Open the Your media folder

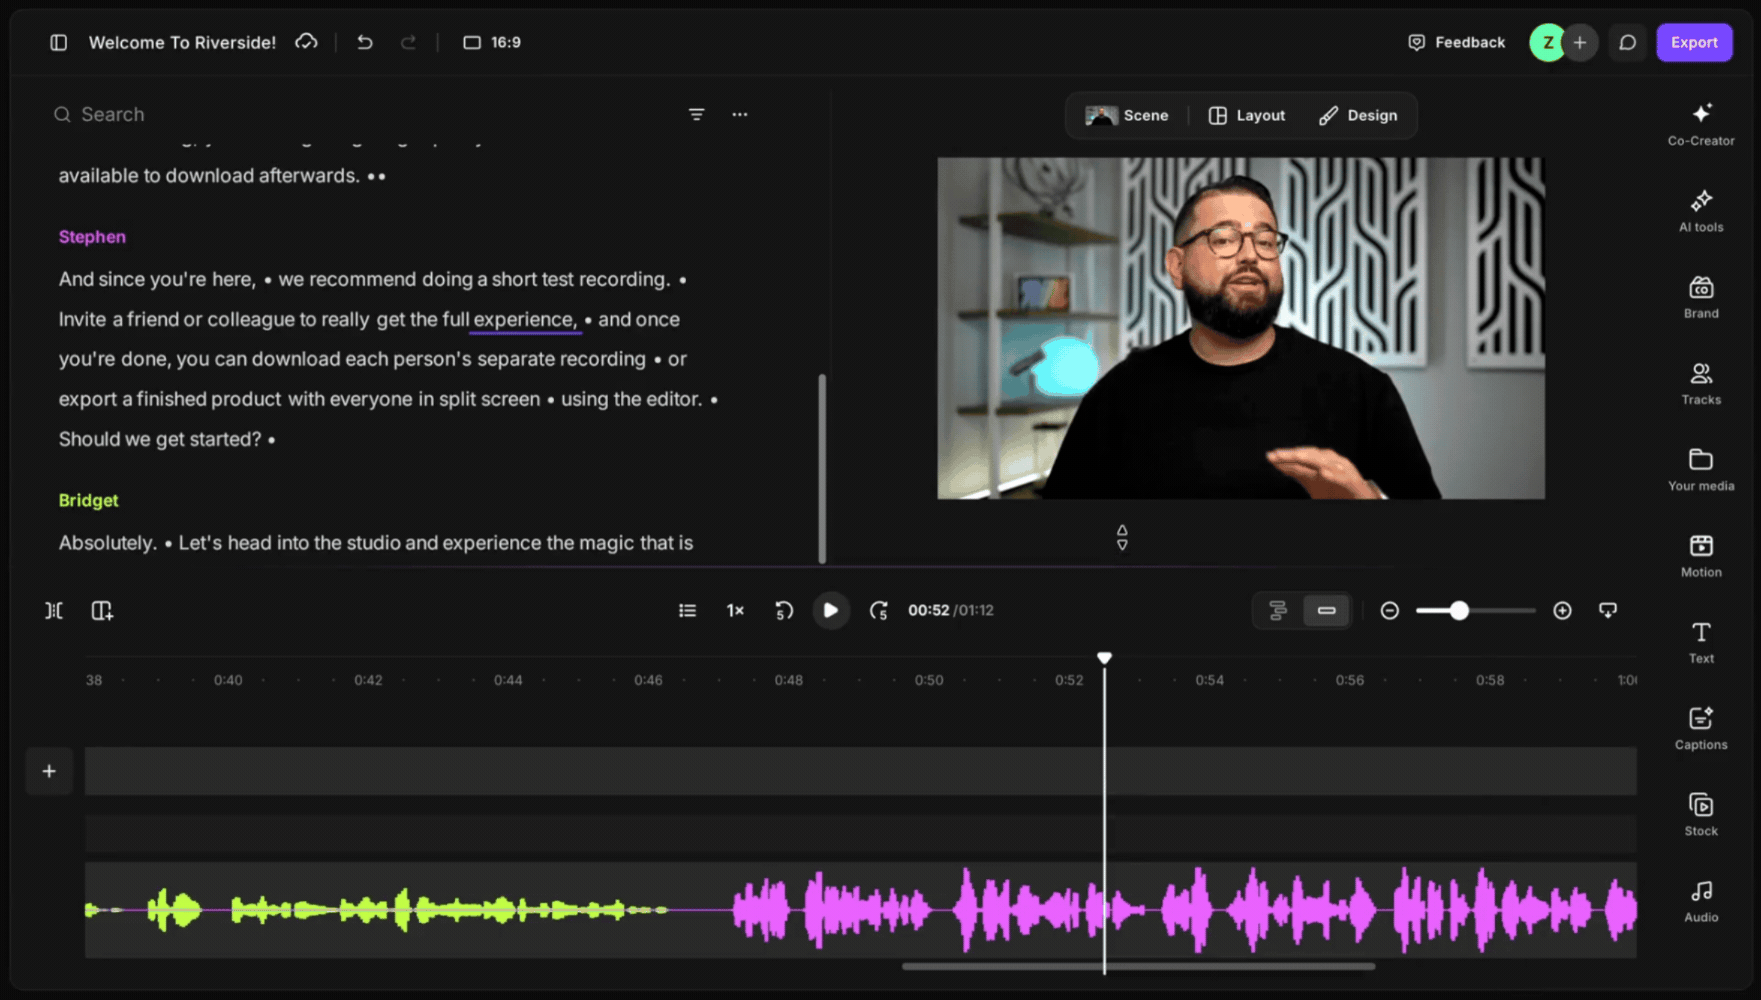(1701, 469)
